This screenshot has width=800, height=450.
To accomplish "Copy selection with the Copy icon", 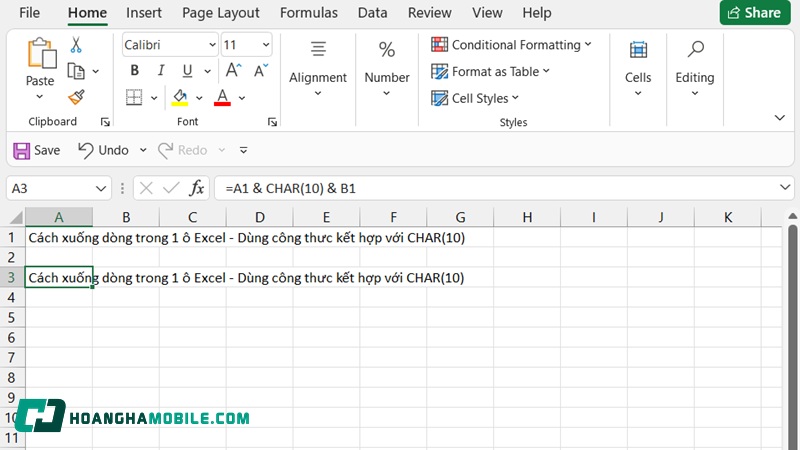I will 76,71.
